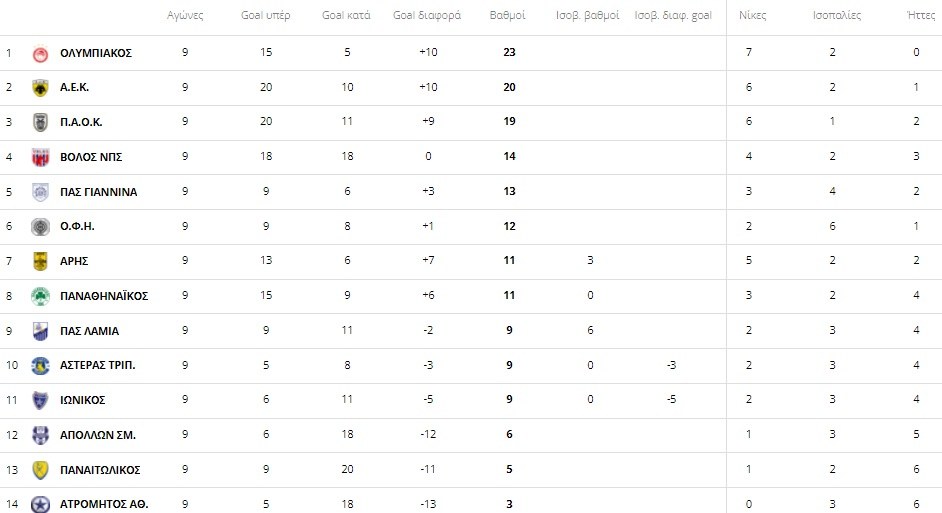Click the Aris yellow team crest
The width and height of the screenshot is (942, 513).
coord(40,261)
